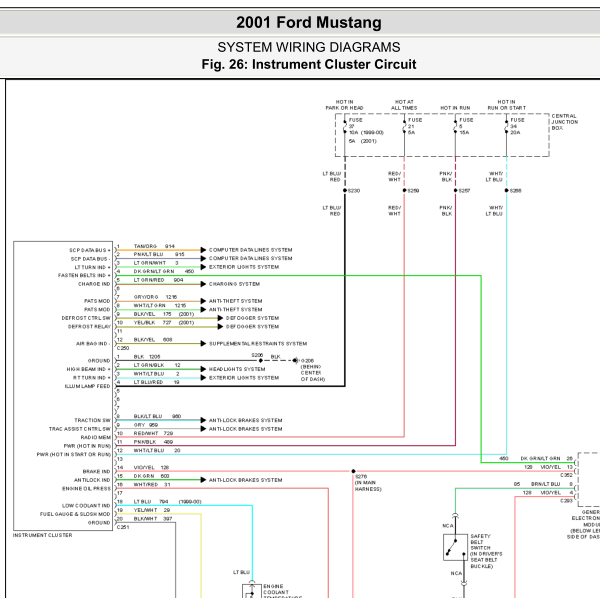Select "SCP DATA BUS -" pin label
The height and width of the screenshot is (598, 600).
(91, 259)
